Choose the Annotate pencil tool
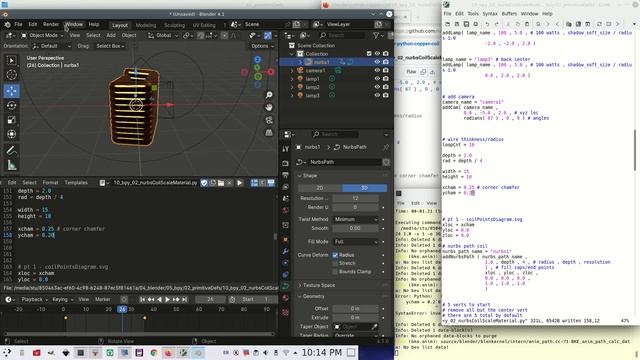640x360 pixels. click(11, 151)
